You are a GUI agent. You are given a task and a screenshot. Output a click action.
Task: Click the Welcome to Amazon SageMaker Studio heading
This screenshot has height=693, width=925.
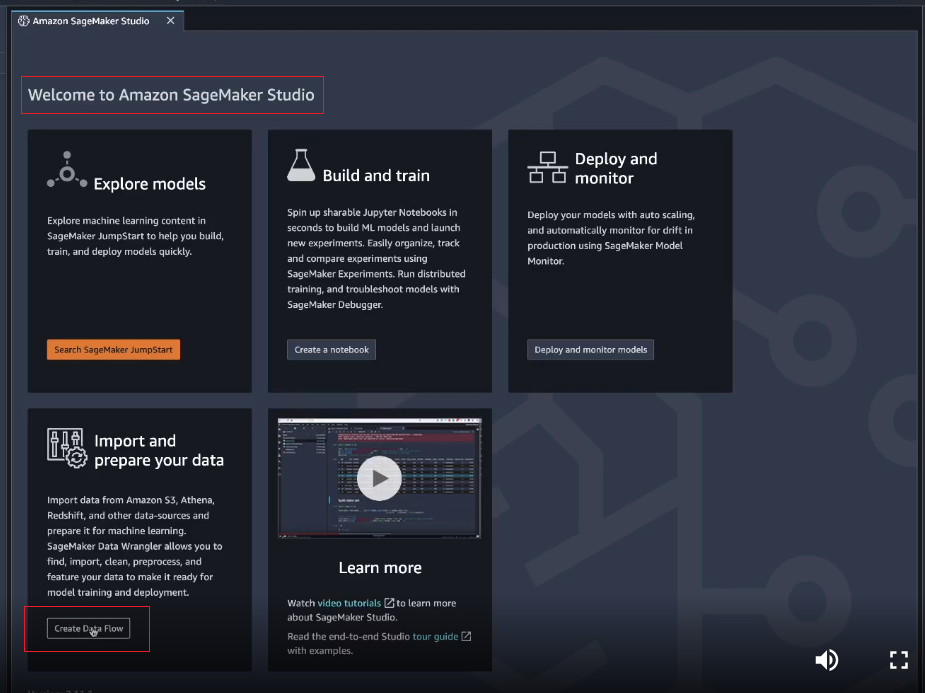pyautogui.click(x=171, y=96)
